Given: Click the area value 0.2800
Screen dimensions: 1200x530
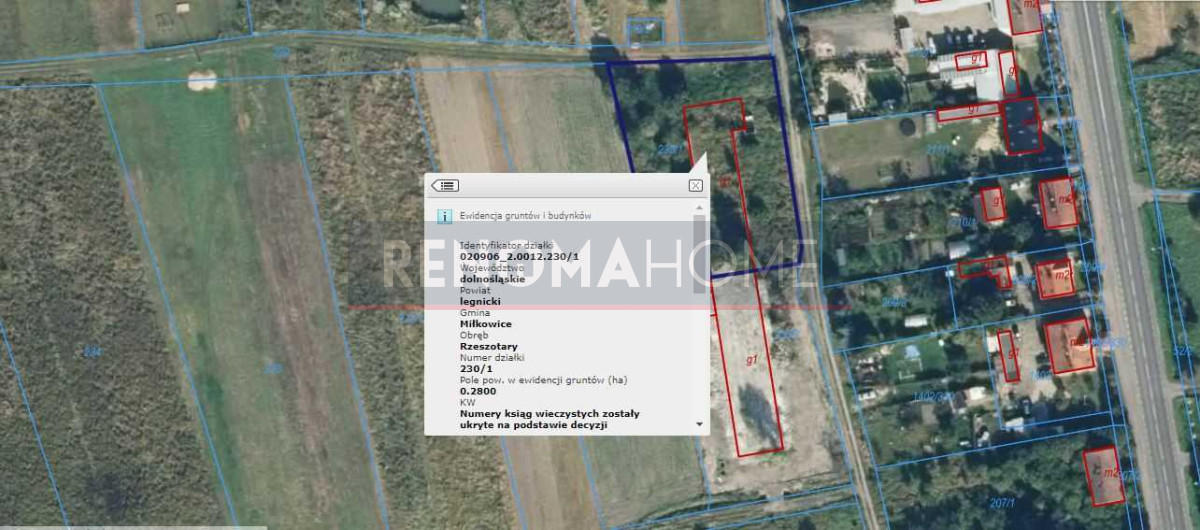Looking at the screenshot, I should click(480, 391).
